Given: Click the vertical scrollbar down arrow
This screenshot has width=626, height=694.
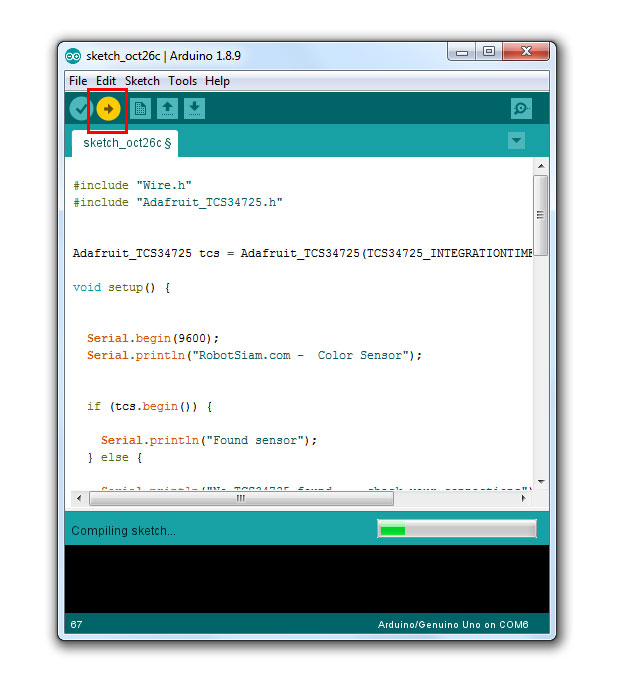Looking at the screenshot, I should point(541,482).
